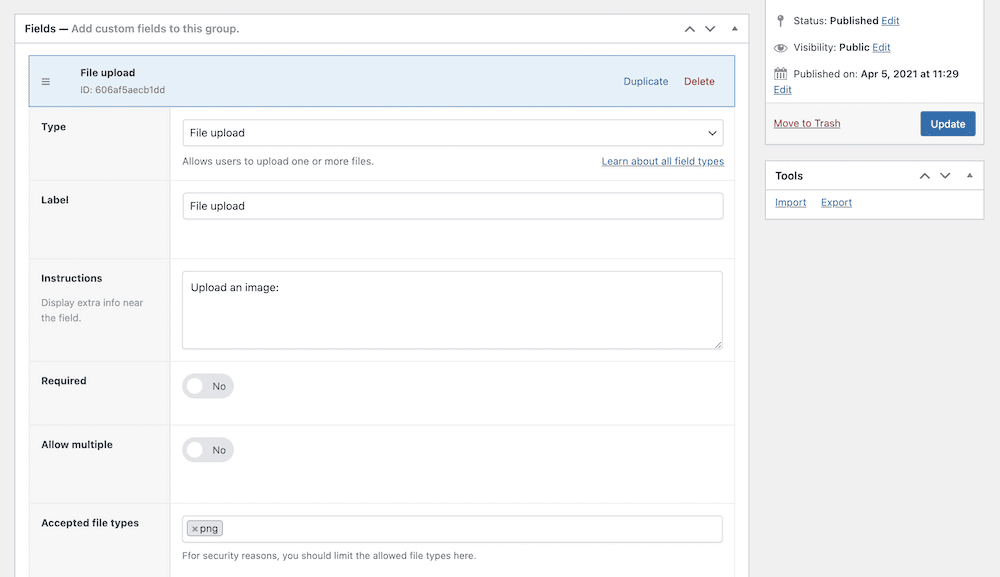Click the up arrow on the Tools panel
1000x577 pixels.
click(924, 176)
